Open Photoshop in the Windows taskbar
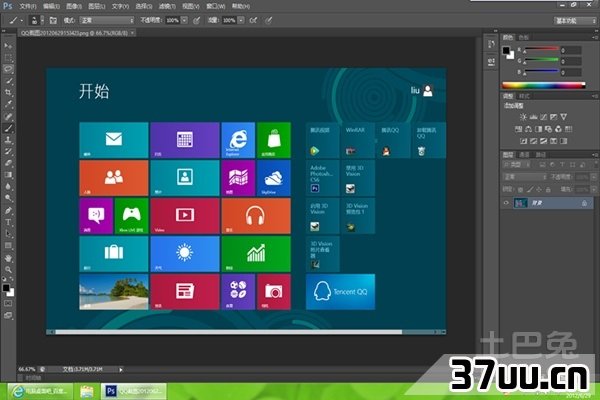Image resolution: width=600 pixels, height=400 pixels. point(134,391)
